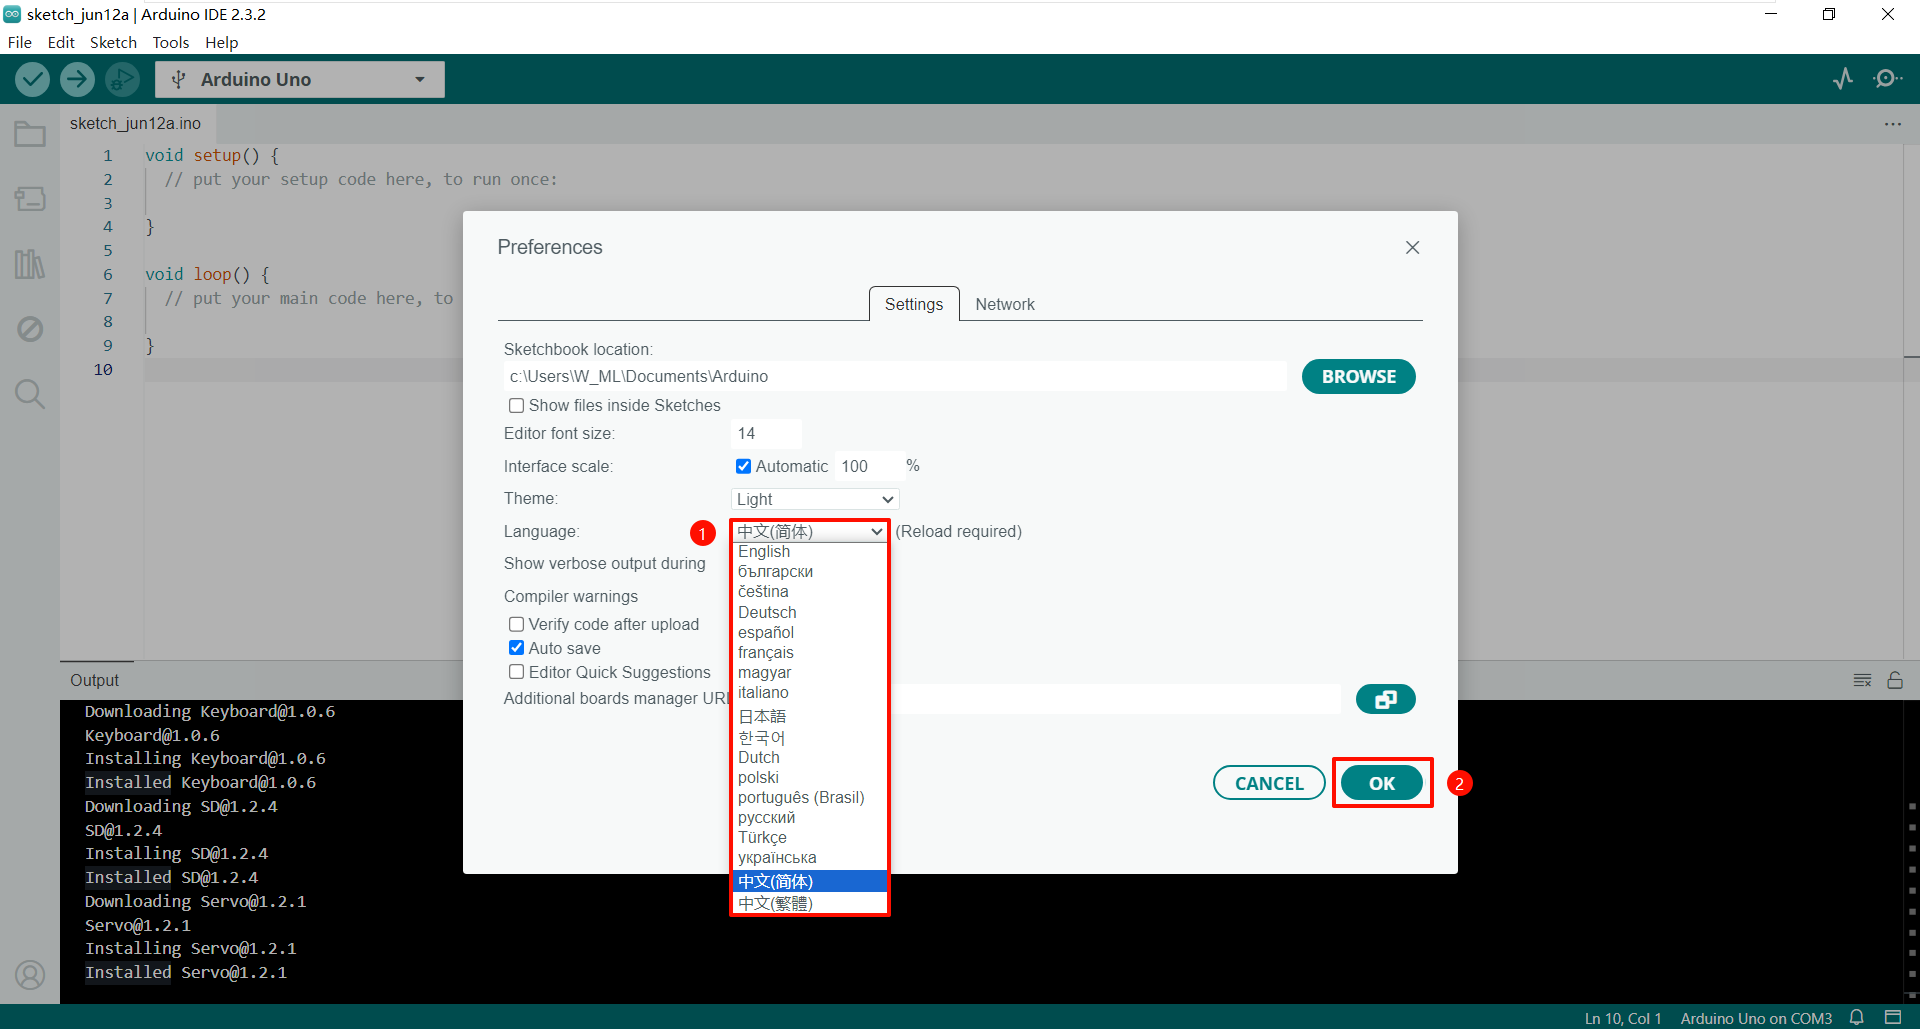Open the Arduino Uno board selector dropdown
The width and height of the screenshot is (1920, 1029).
click(x=300, y=79)
